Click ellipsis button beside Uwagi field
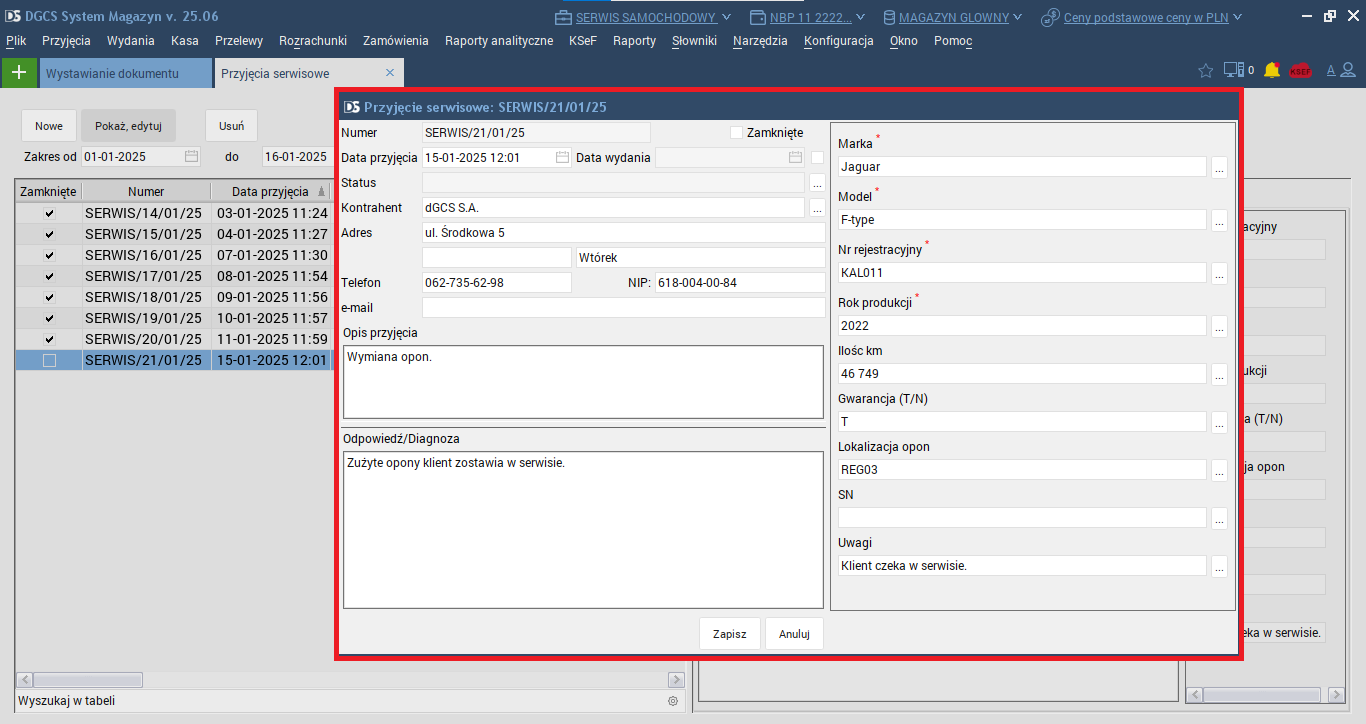Image resolution: width=1366 pixels, height=724 pixels. pyautogui.click(x=1219, y=566)
